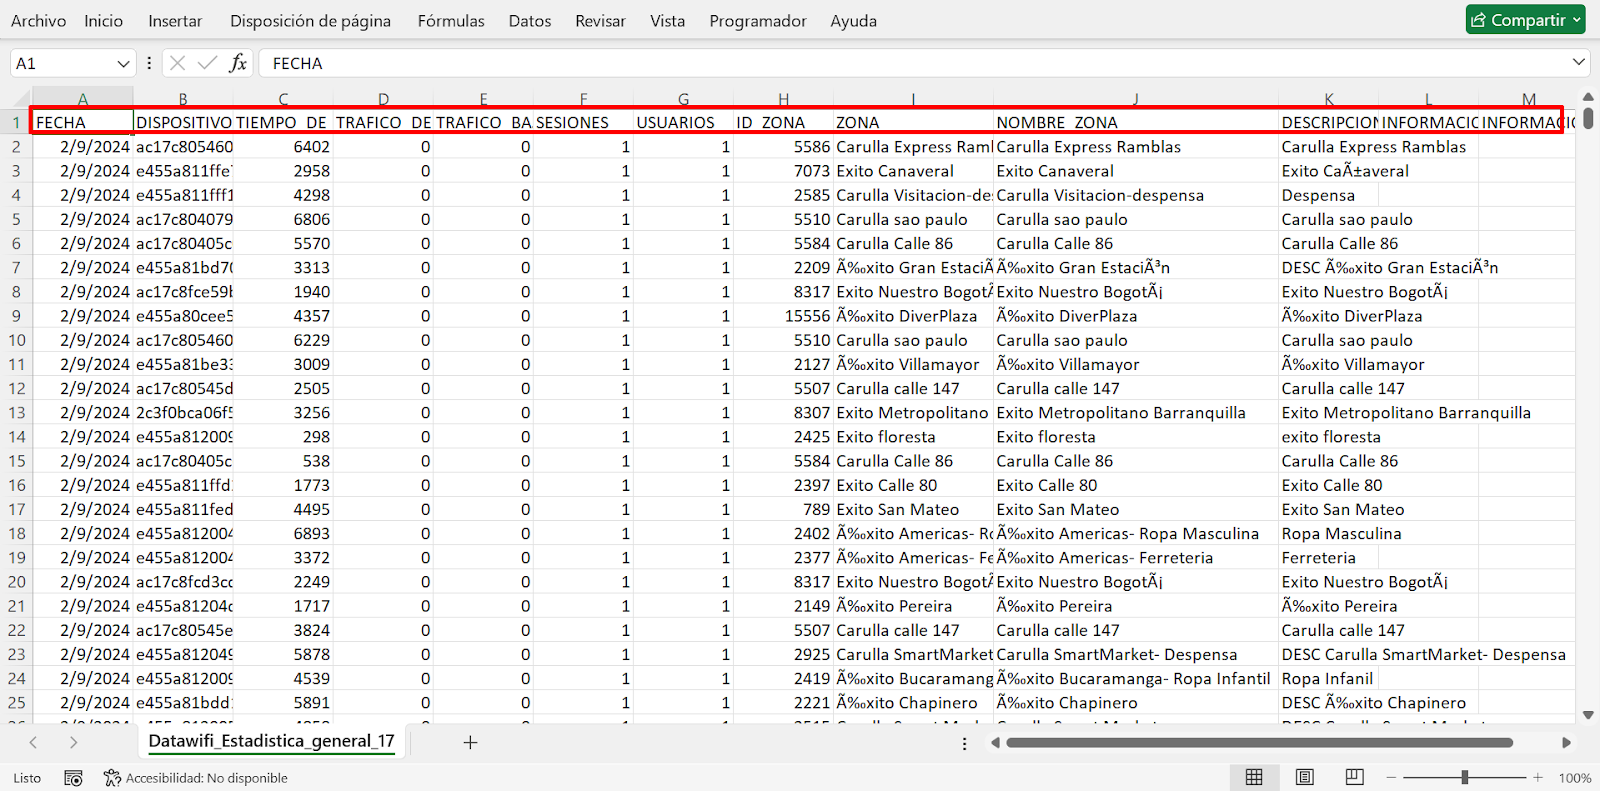Click the zoom out minus icon
The width and height of the screenshot is (1600, 791).
(x=1390, y=777)
